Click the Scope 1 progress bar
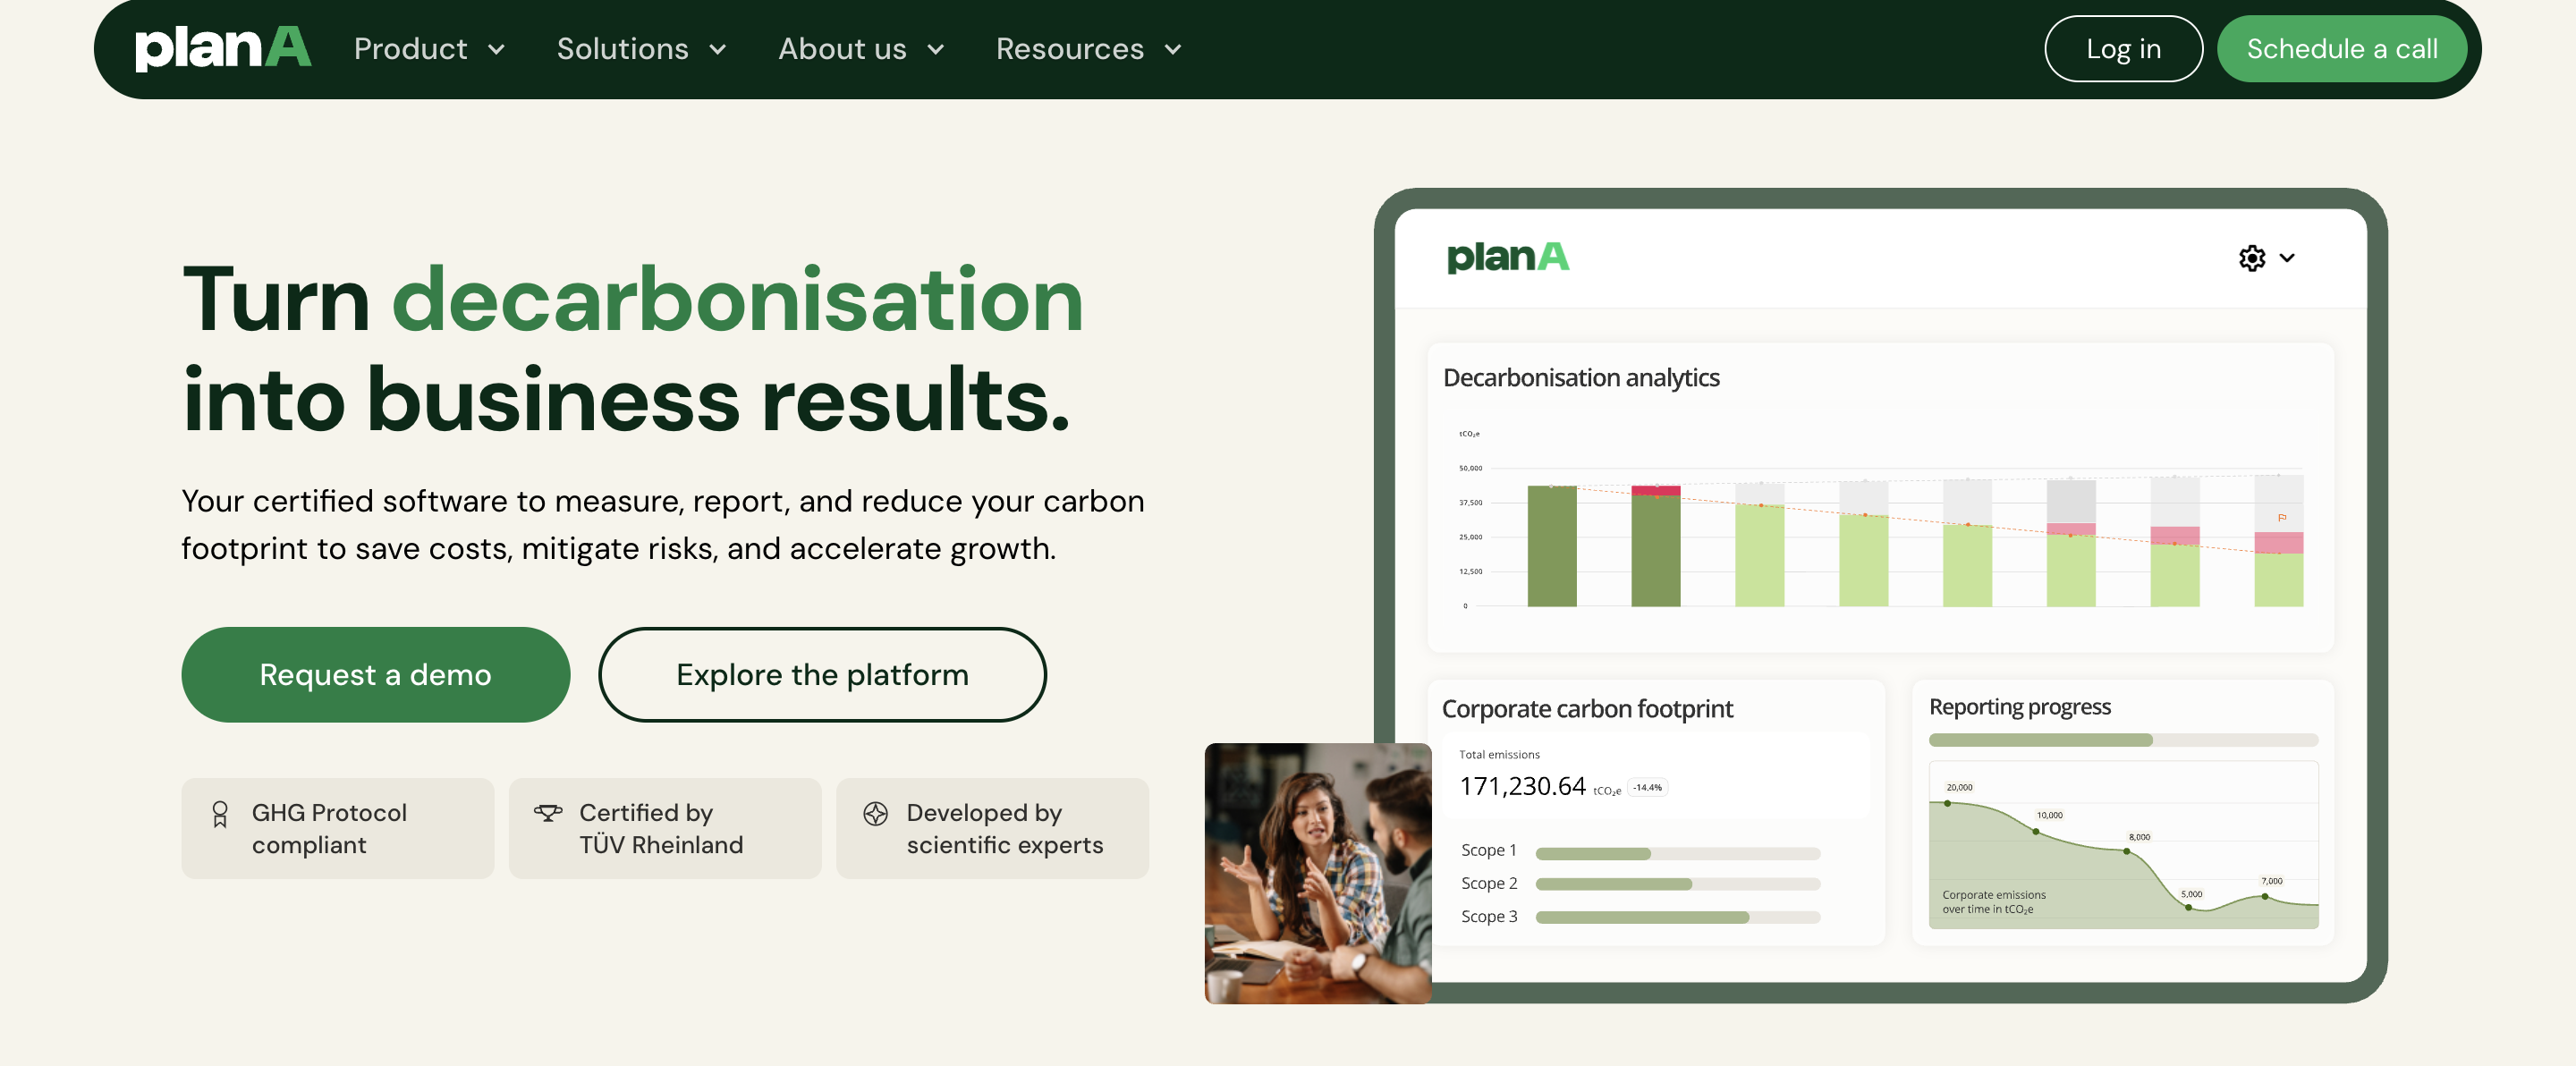The image size is (2576, 1066). click(x=1677, y=854)
